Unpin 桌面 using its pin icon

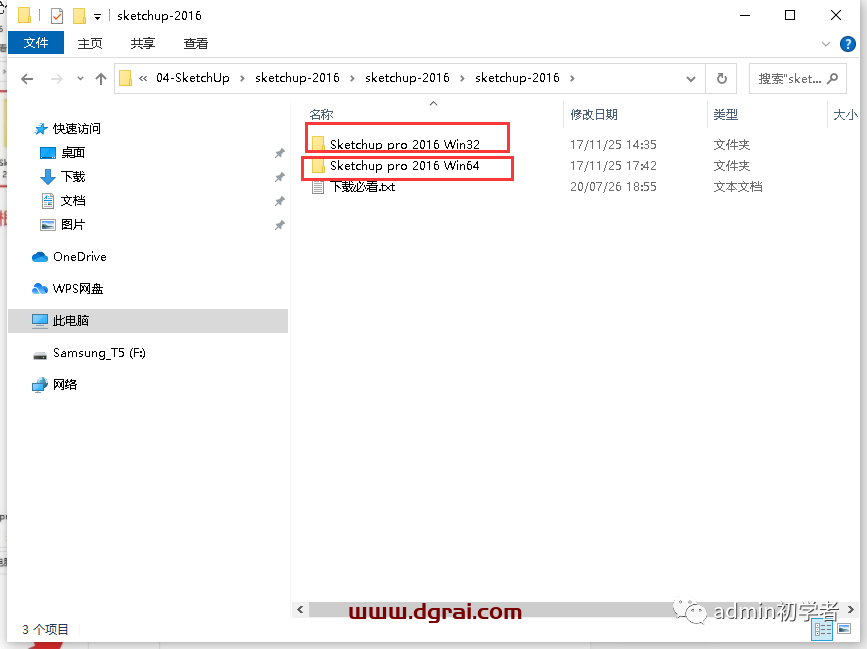click(x=280, y=153)
